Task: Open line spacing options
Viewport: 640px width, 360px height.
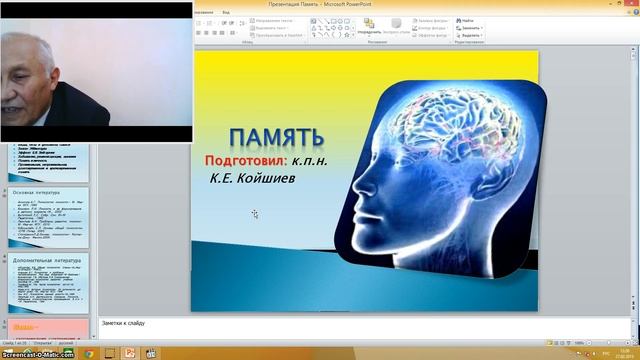Action: (x=242, y=23)
